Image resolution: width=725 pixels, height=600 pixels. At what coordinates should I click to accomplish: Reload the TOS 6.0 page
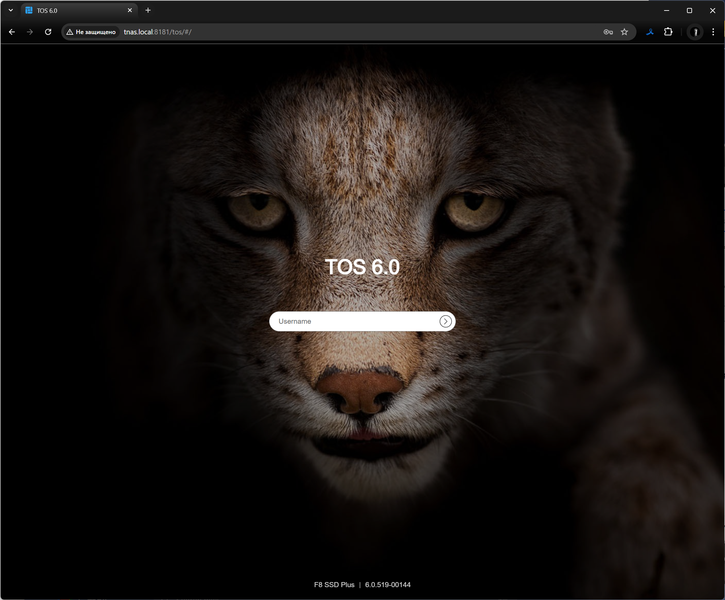48,32
